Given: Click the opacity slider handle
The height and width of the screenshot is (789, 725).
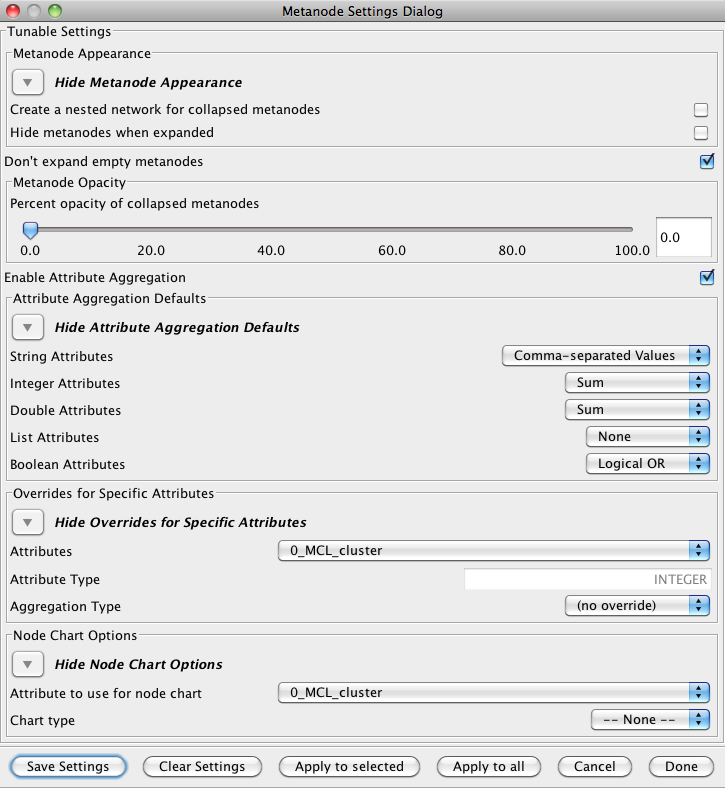Looking at the screenshot, I should (x=30, y=230).
